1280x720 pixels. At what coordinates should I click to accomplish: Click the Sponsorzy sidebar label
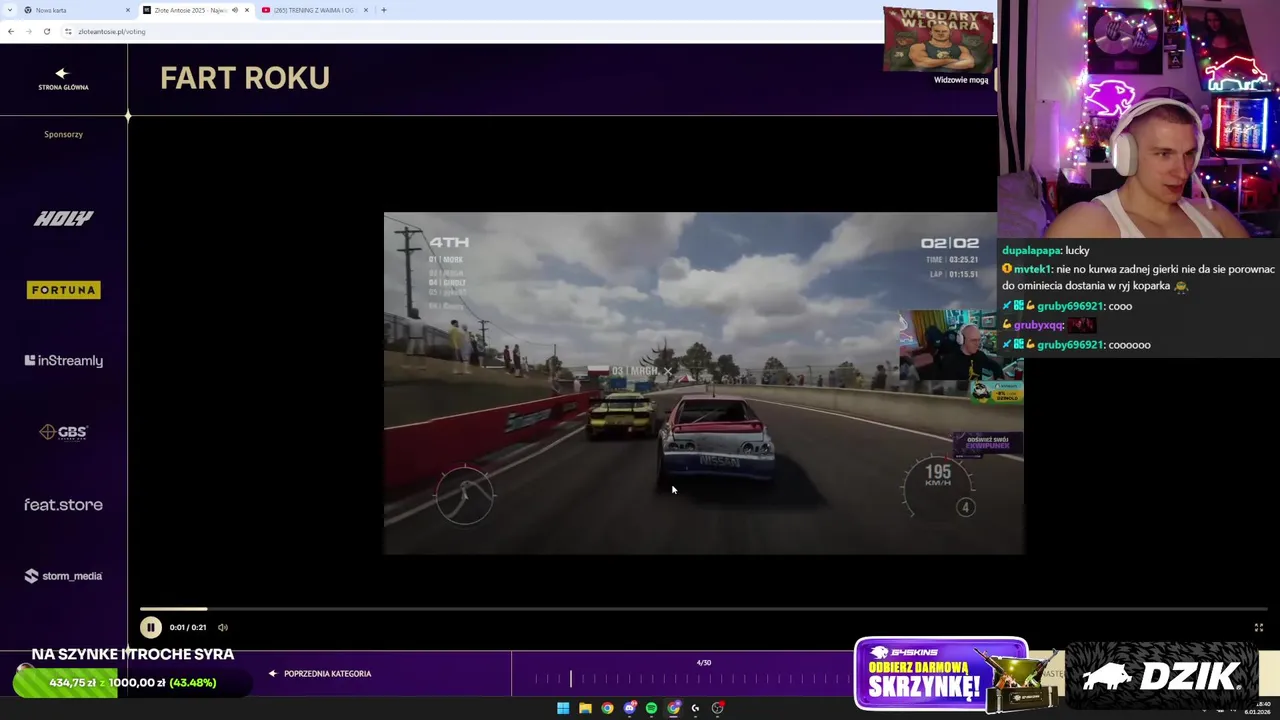coord(63,134)
